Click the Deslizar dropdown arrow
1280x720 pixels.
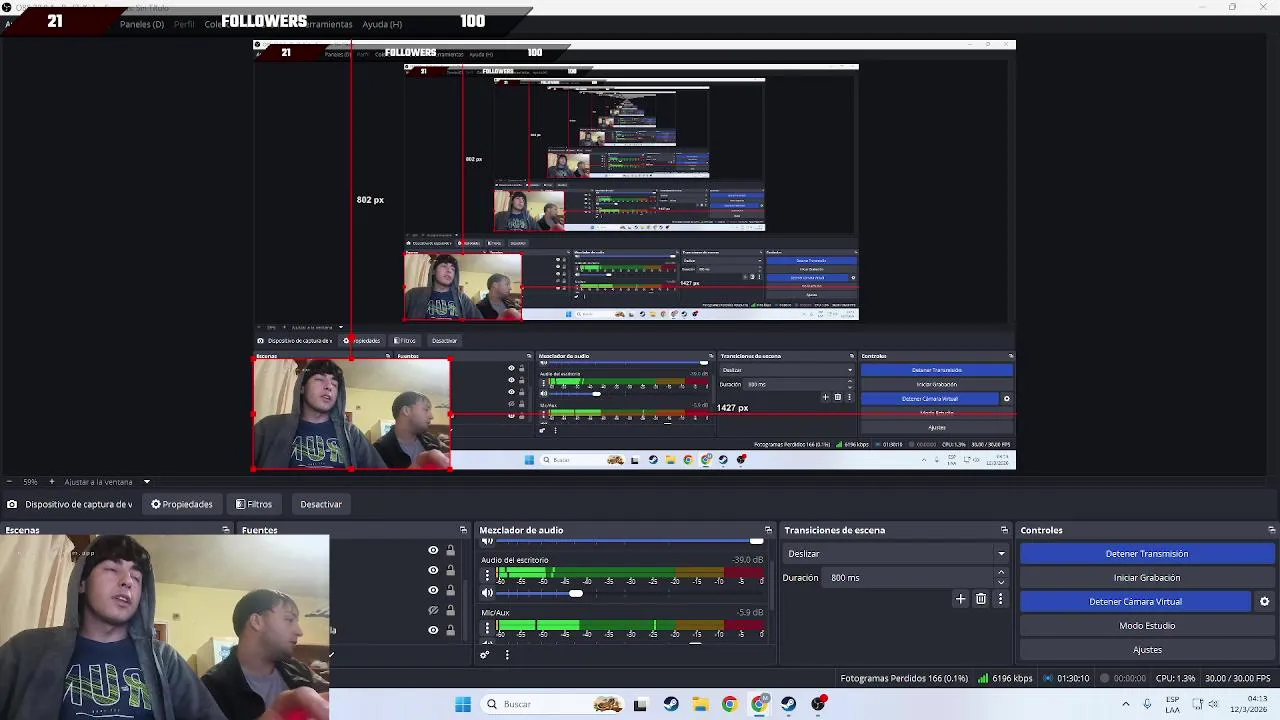point(1001,553)
